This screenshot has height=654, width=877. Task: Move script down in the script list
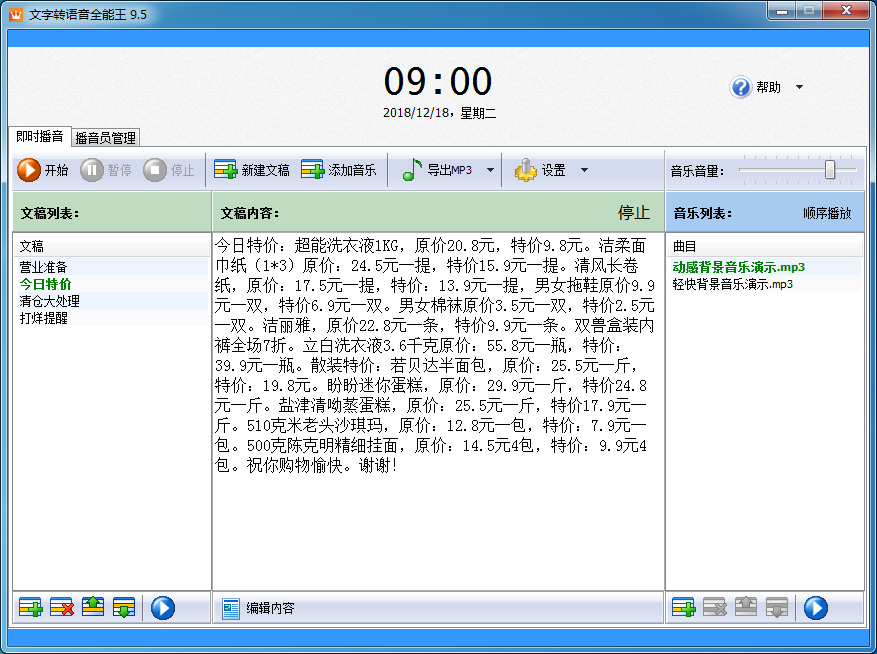[x=124, y=608]
